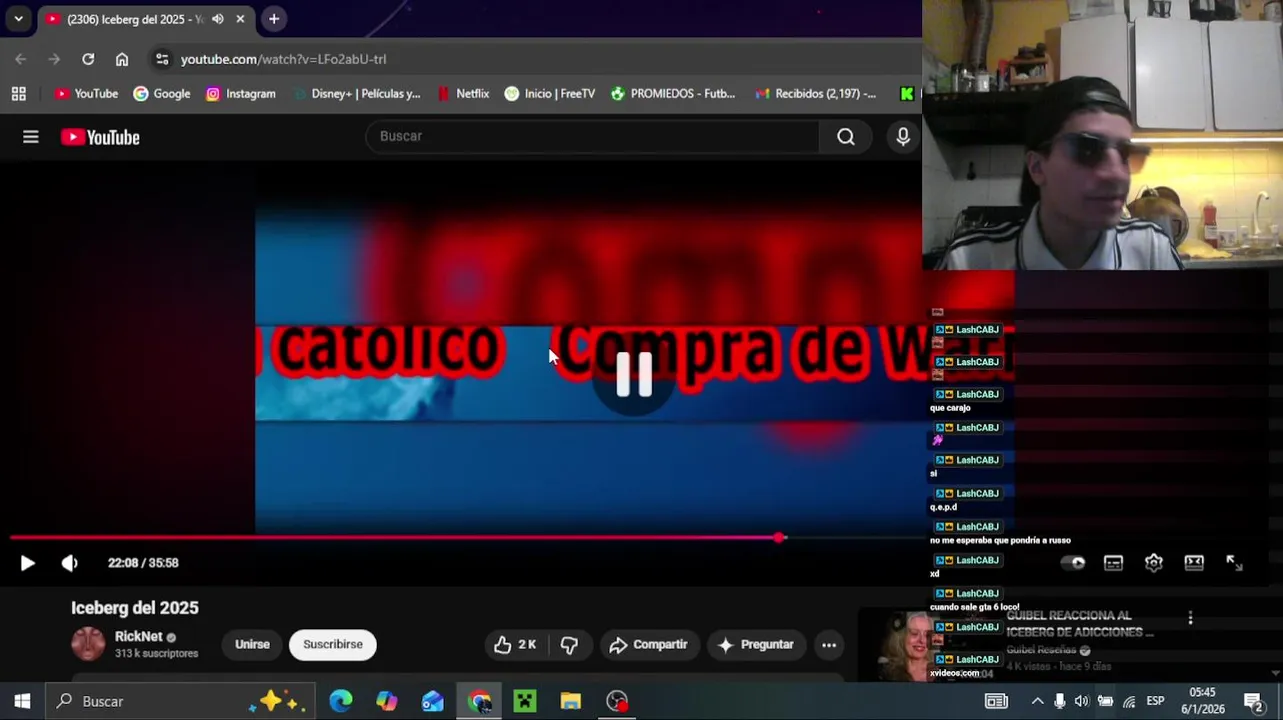Screen dimensions: 1283x720
Task: Click the 'Iceberg del 2025' video title
Action: (135, 608)
